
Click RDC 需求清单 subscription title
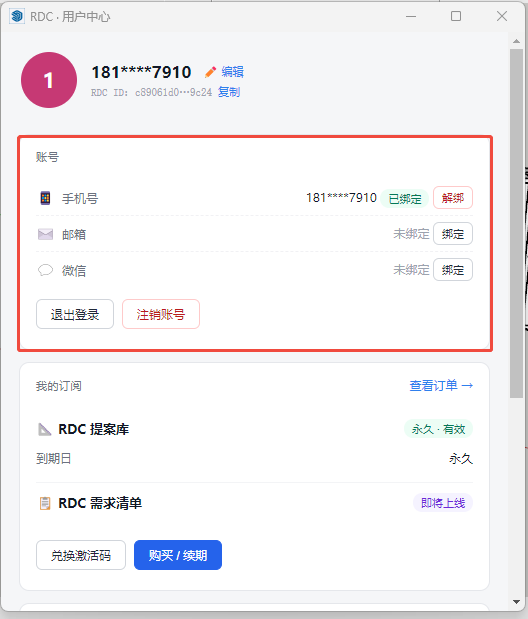100,503
